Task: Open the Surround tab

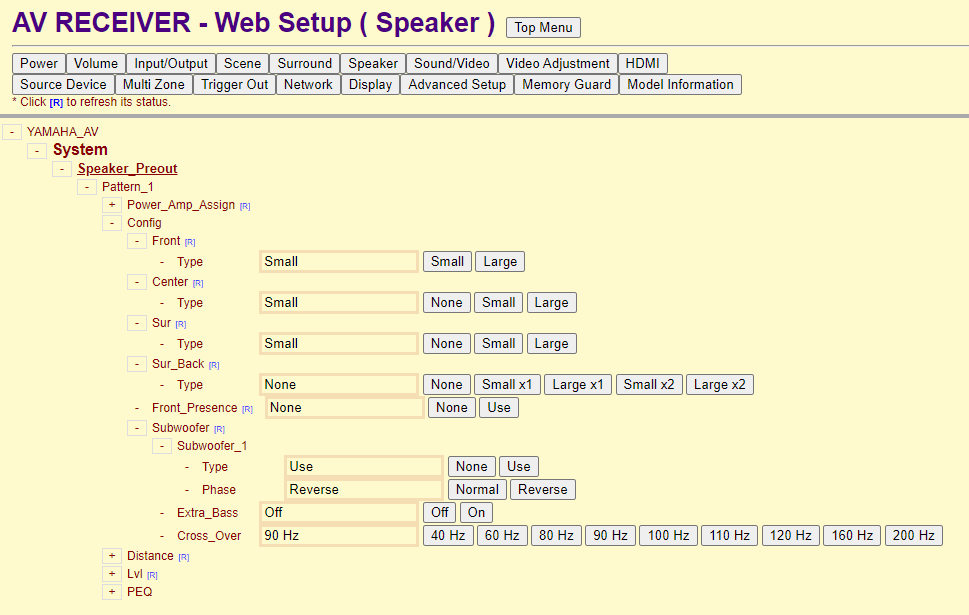Action: coord(305,64)
